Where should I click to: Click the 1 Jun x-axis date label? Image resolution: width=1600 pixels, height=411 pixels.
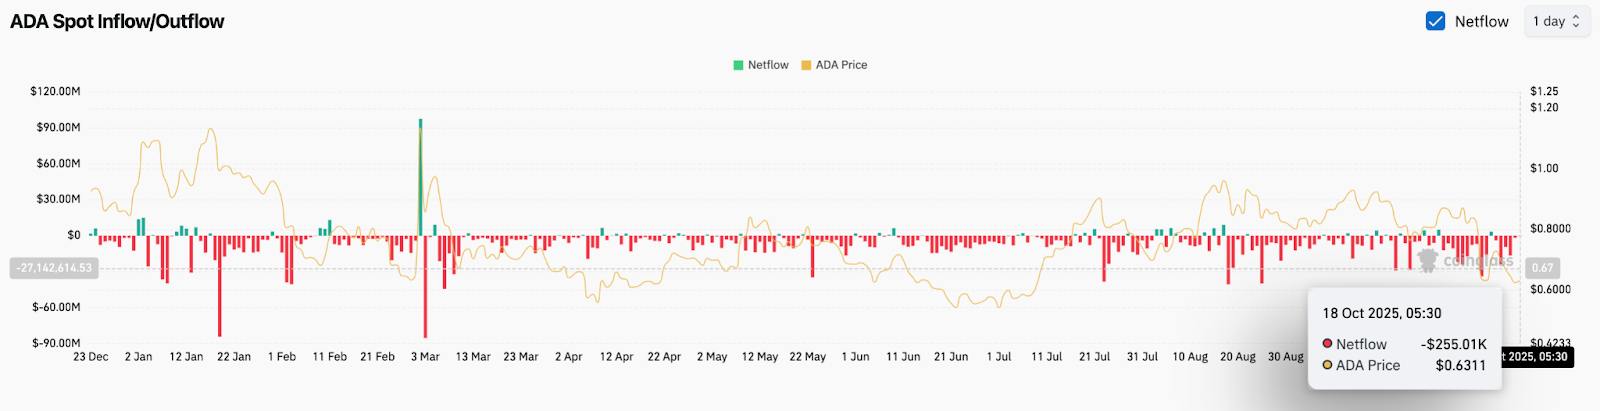tap(855, 357)
